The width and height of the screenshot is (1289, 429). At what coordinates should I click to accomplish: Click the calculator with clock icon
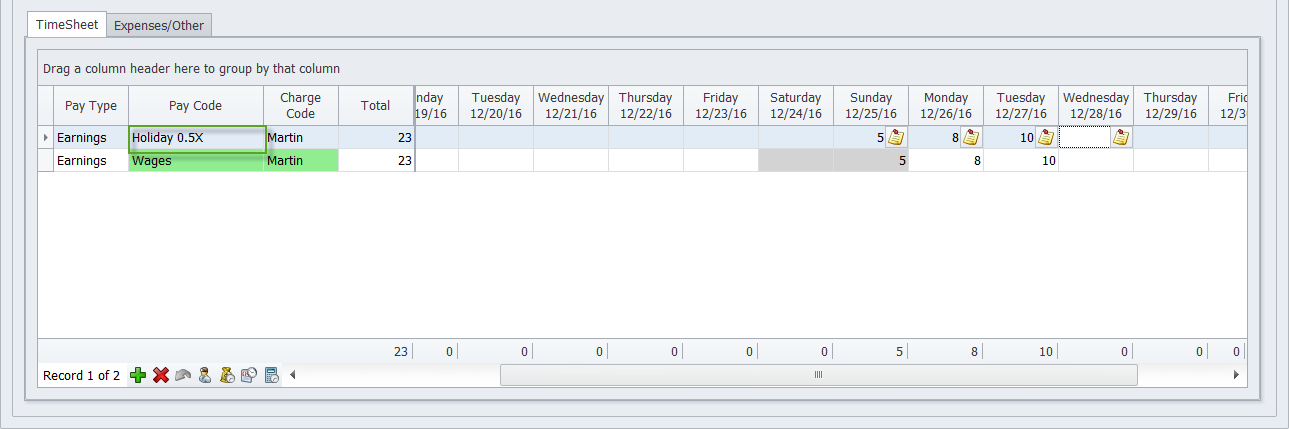pos(271,375)
